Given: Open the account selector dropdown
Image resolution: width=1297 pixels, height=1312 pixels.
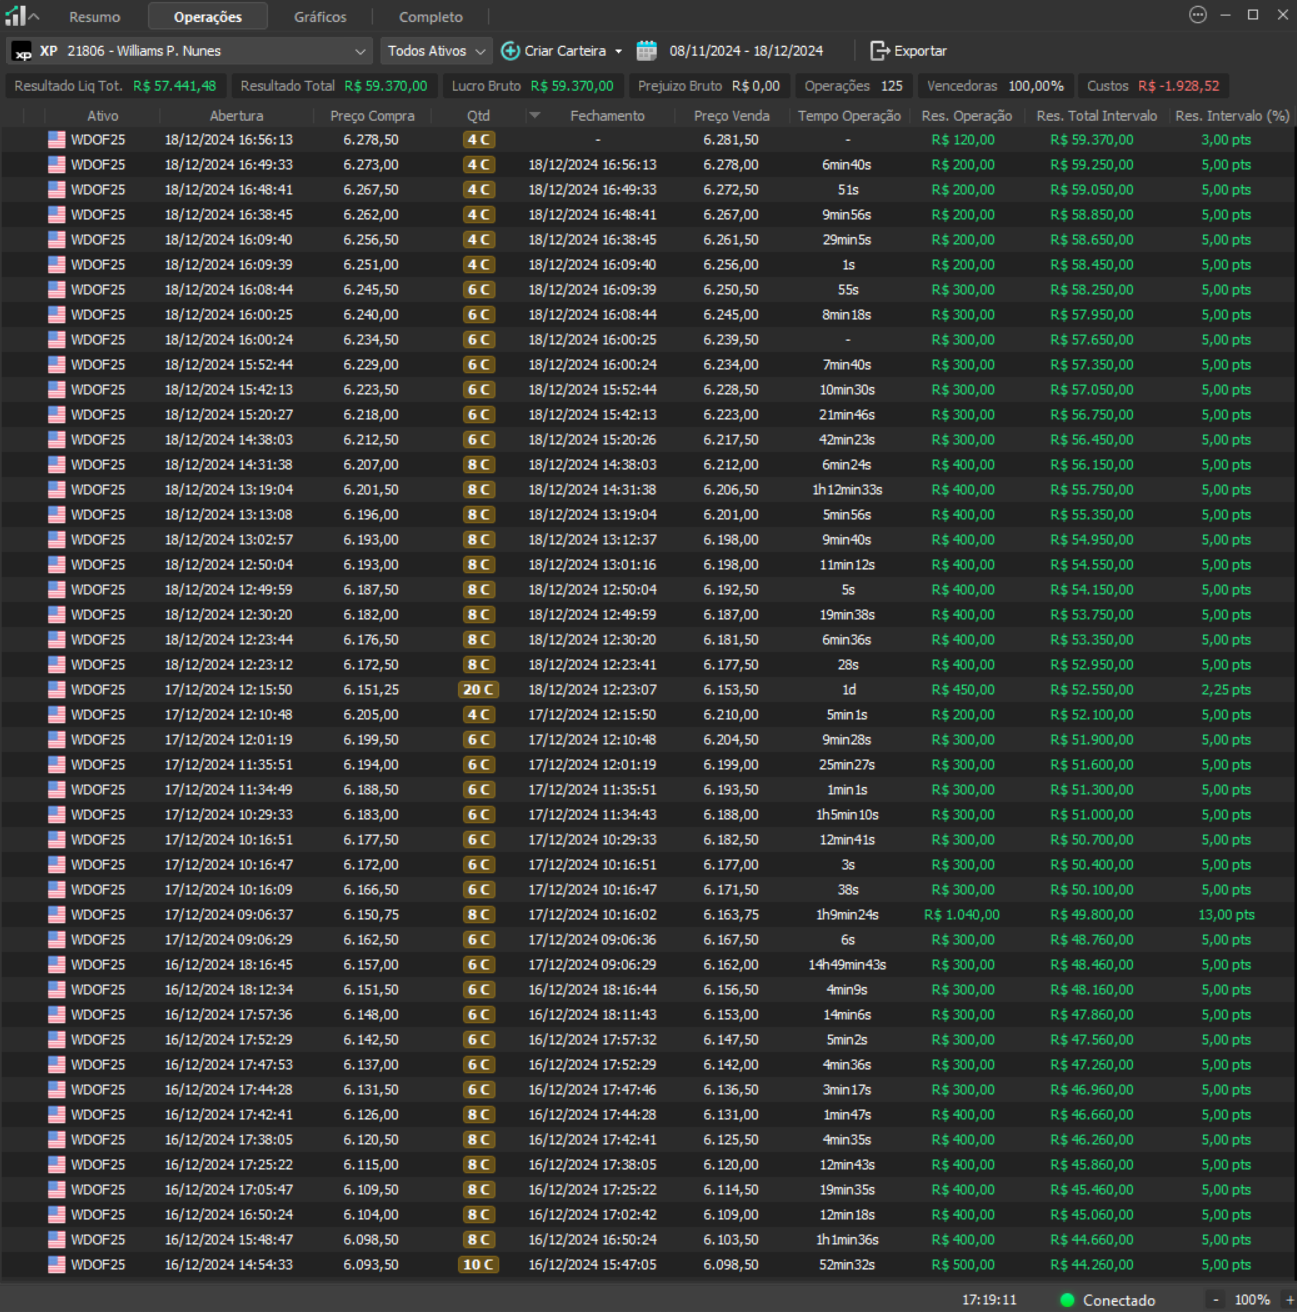Looking at the screenshot, I should (359, 51).
